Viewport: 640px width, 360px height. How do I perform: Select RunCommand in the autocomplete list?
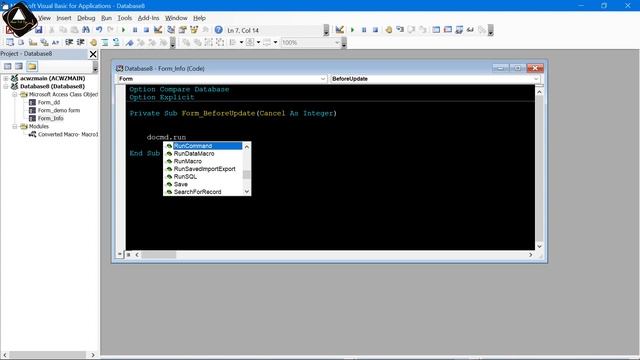point(203,146)
